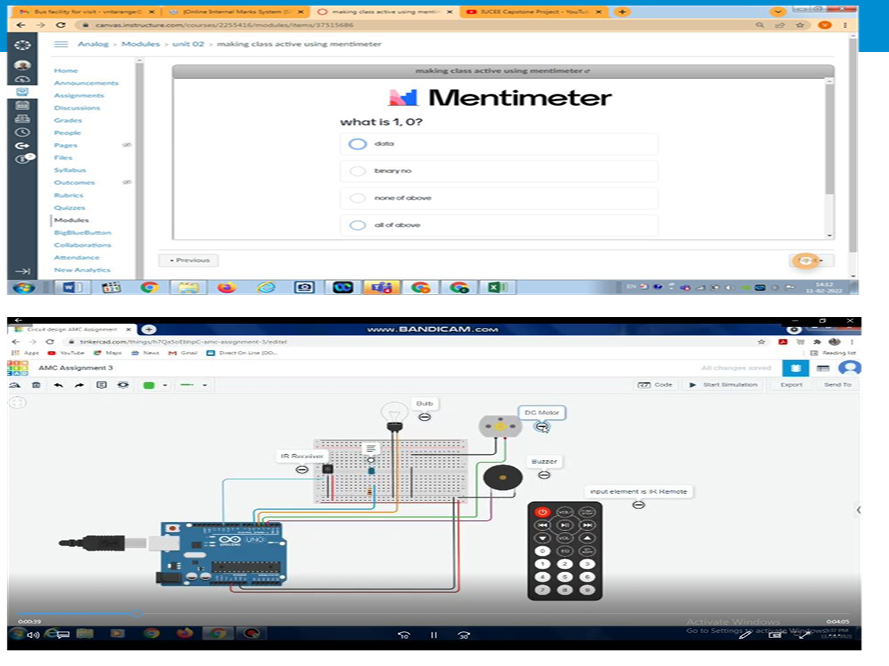Reload the Canvas page
The height and width of the screenshot is (666, 889).
(61, 25)
